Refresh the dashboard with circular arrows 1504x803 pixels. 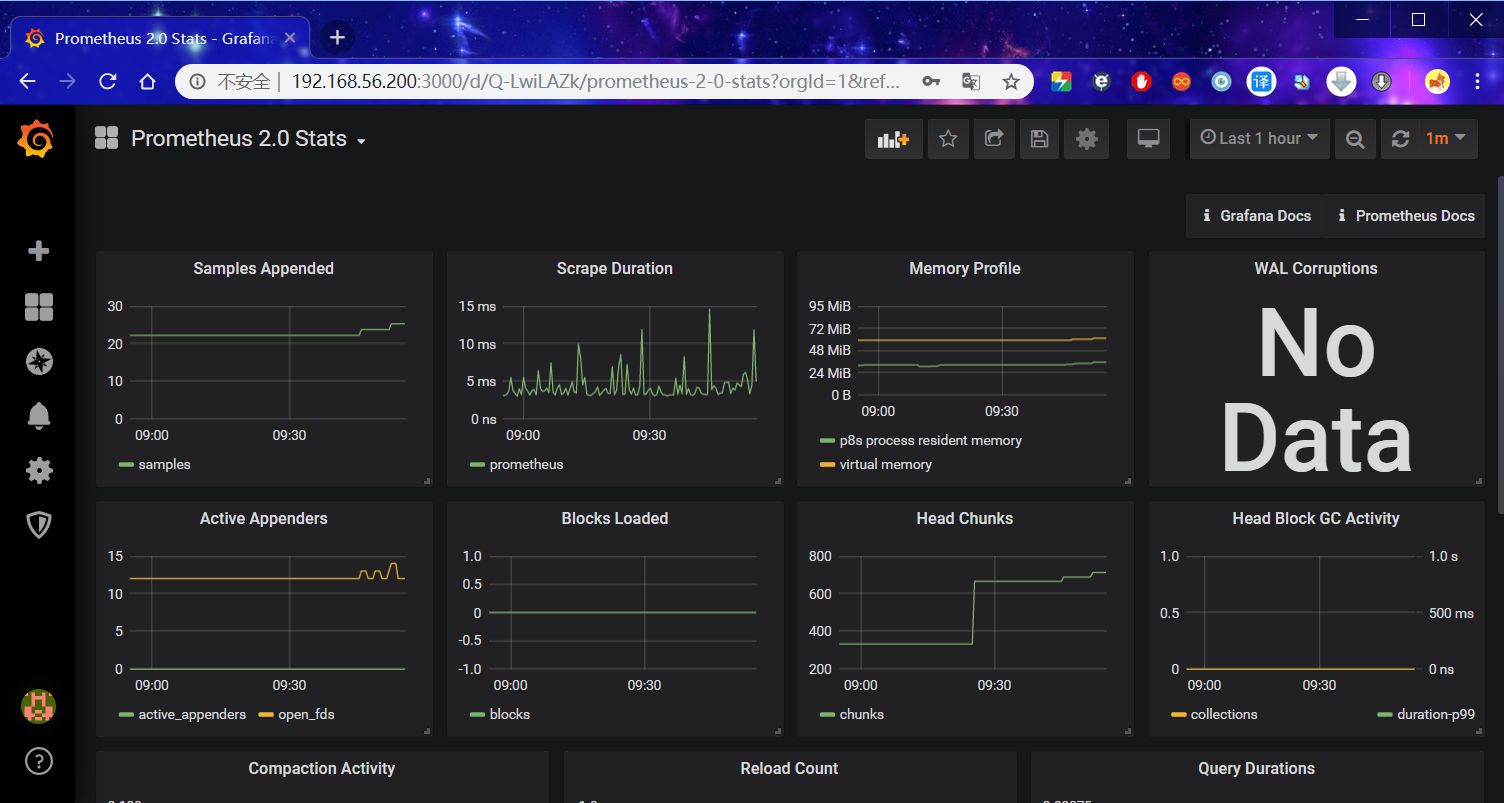click(1400, 139)
